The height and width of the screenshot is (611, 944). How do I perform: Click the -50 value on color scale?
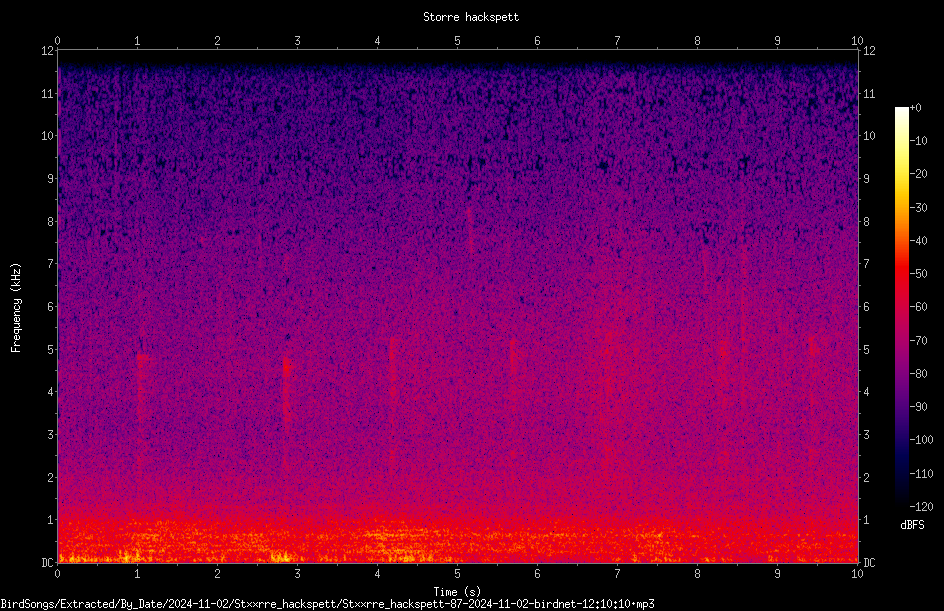(x=919, y=273)
